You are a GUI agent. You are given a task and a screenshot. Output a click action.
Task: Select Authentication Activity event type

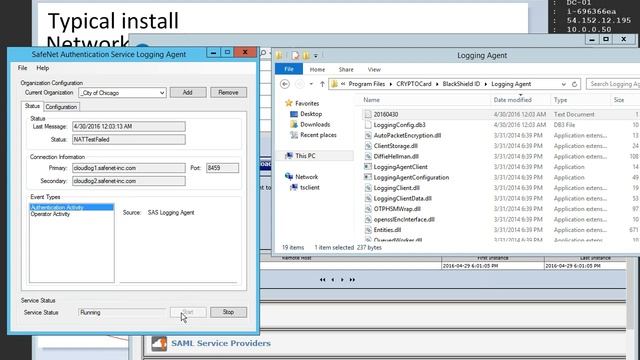point(71,207)
